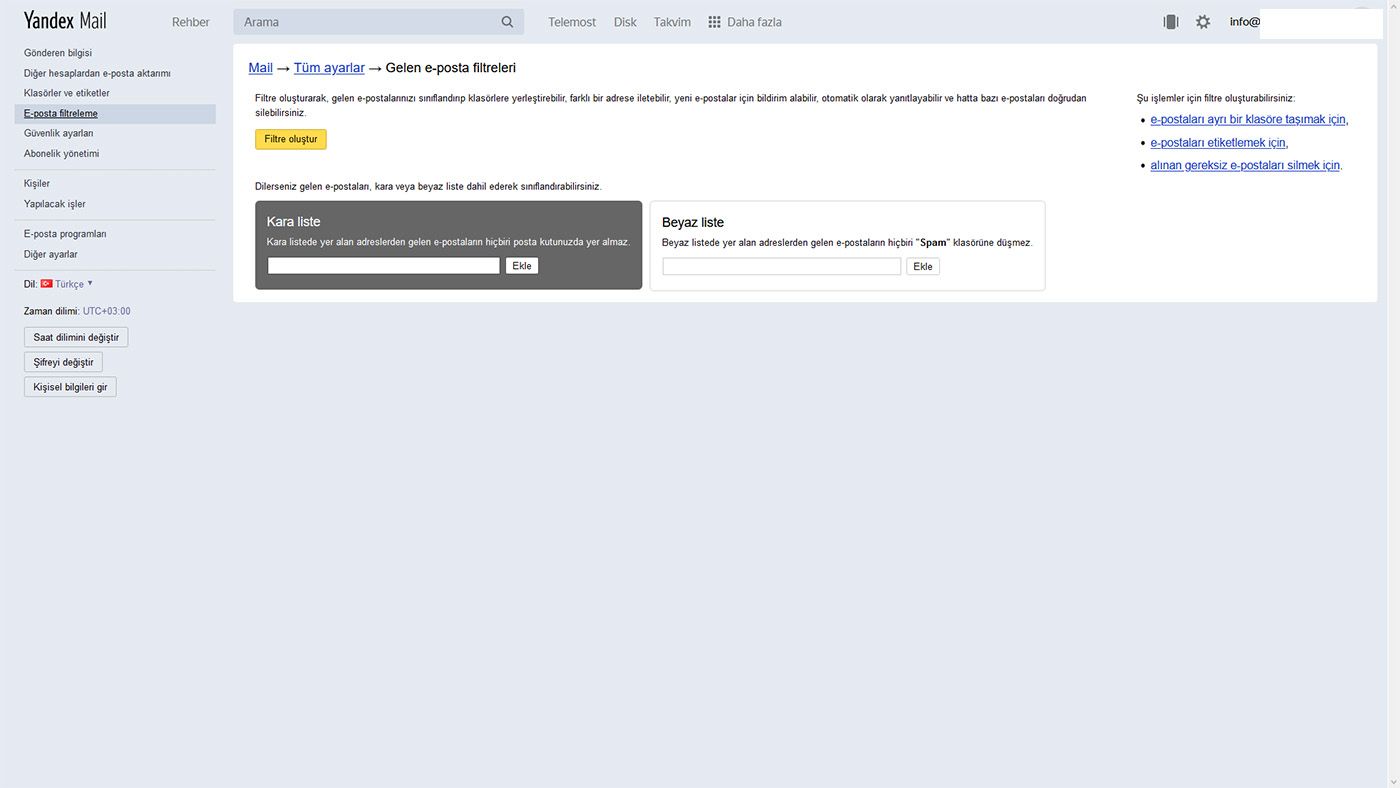Click the Kara liste address field
Image resolution: width=1400 pixels, height=788 pixels.
tap(384, 266)
